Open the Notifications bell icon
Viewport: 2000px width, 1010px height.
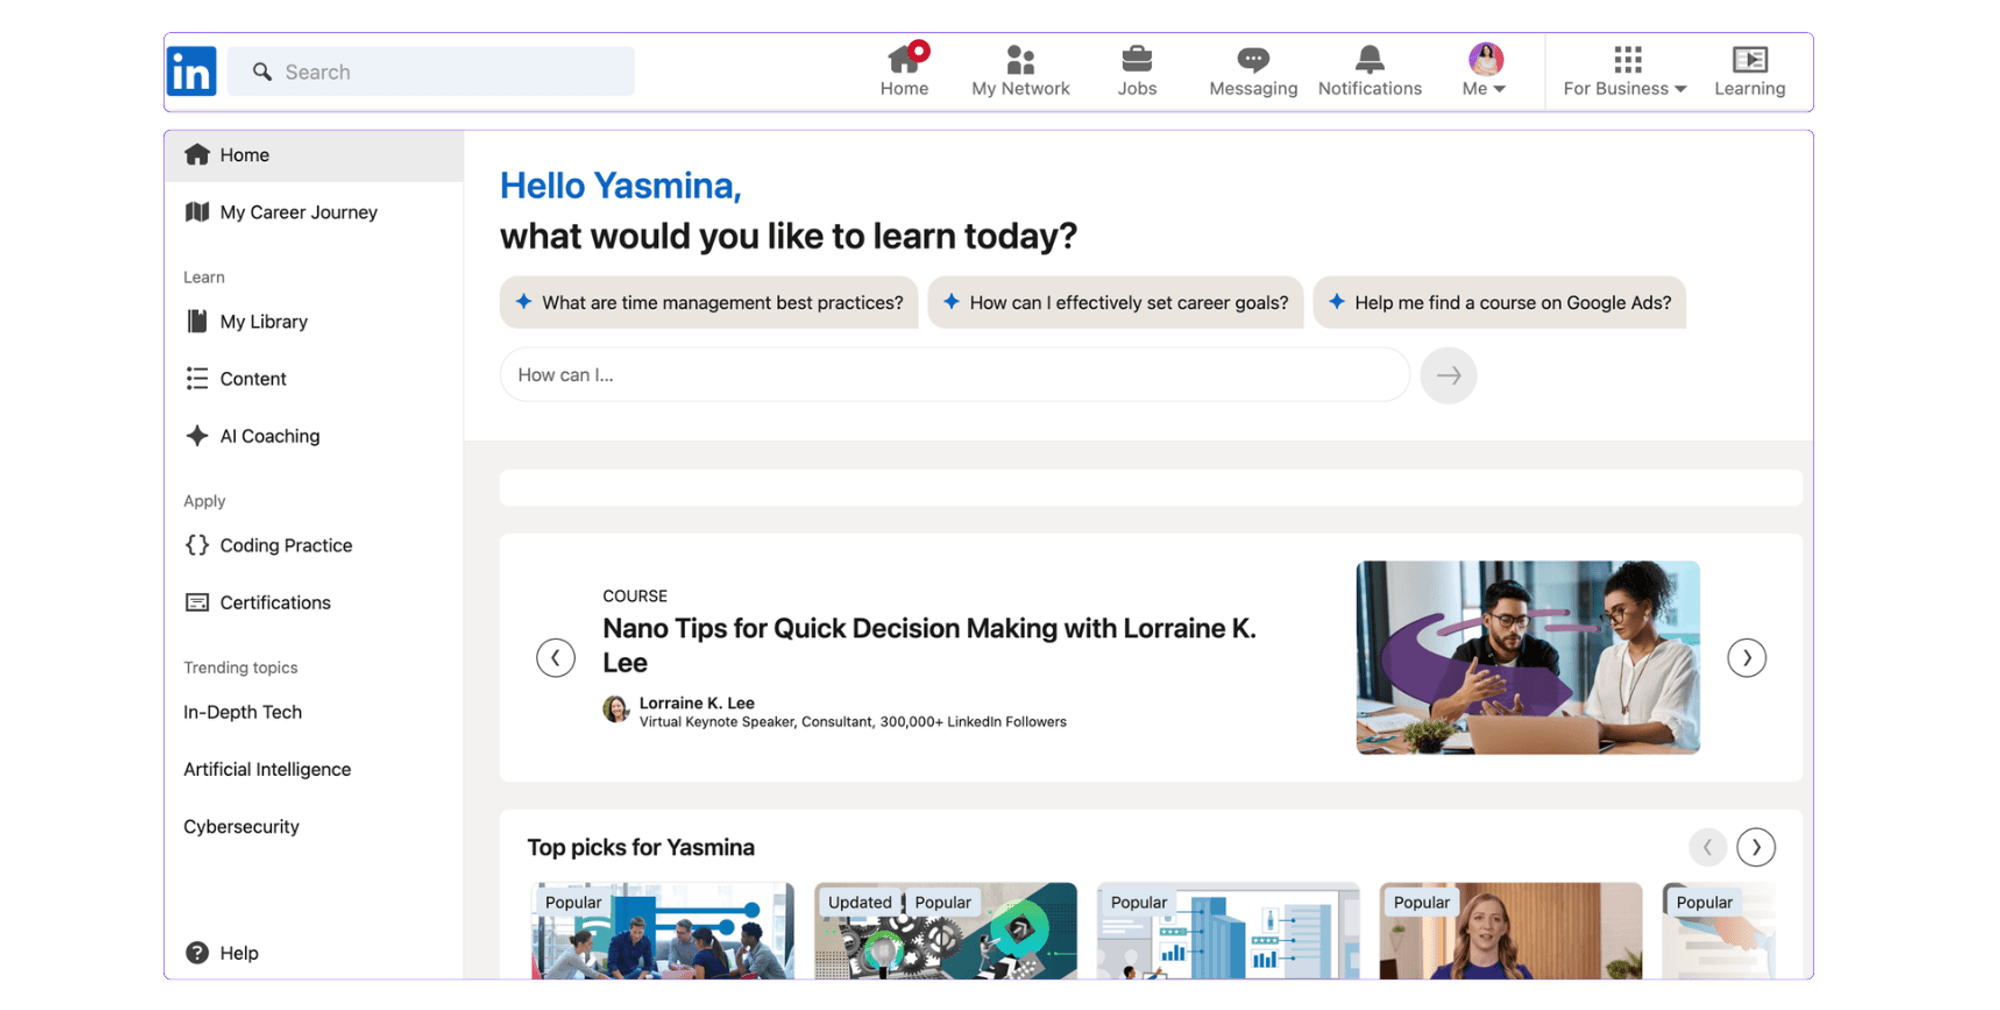tap(1370, 59)
